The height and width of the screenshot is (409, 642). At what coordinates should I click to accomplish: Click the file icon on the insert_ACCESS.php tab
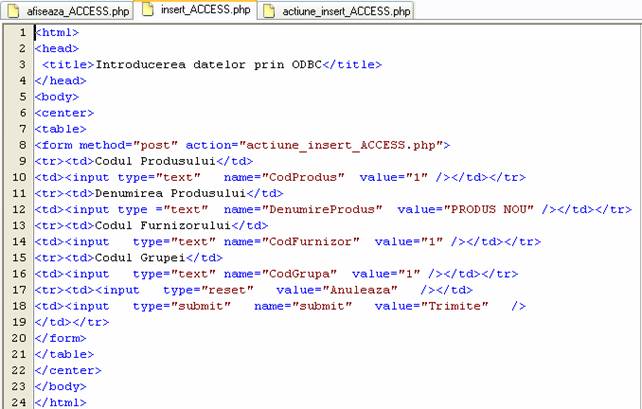tap(148, 11)
